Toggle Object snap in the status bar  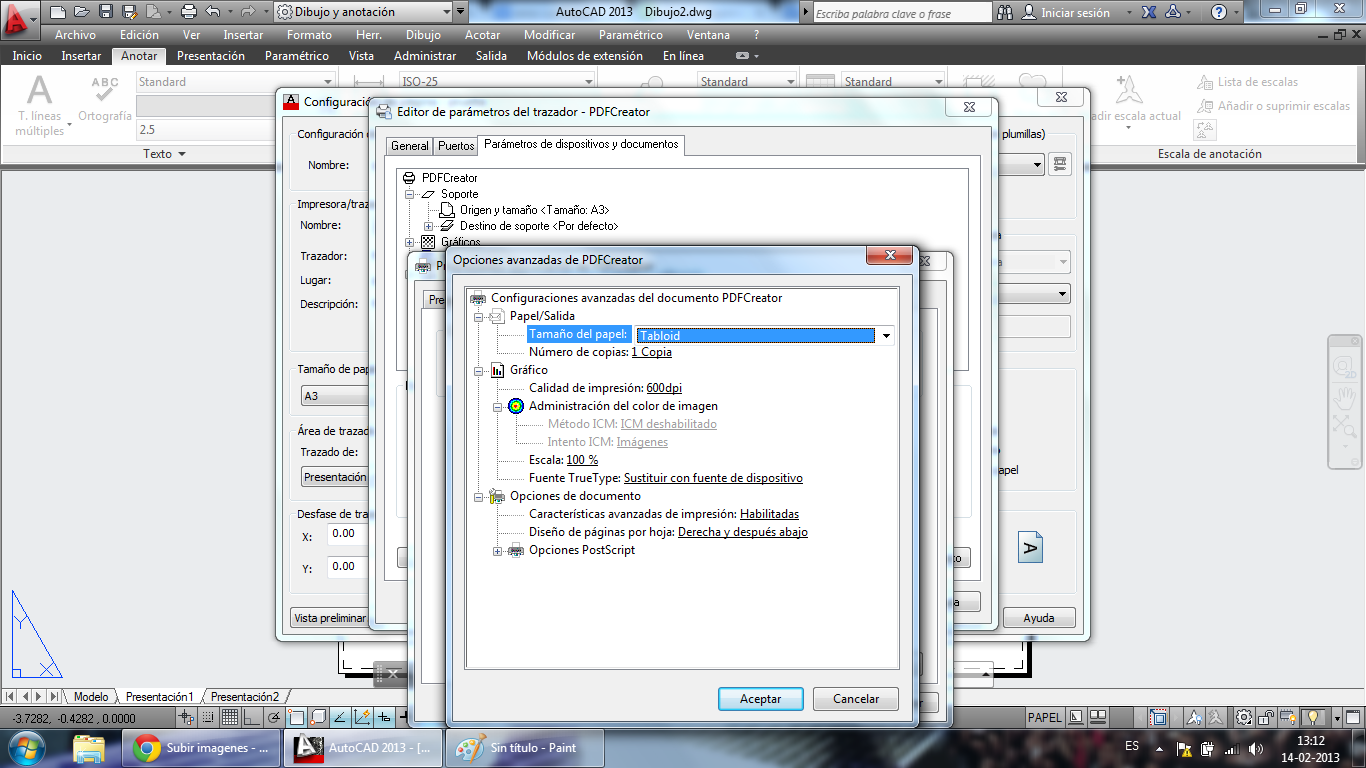click(x=296, y=717)
